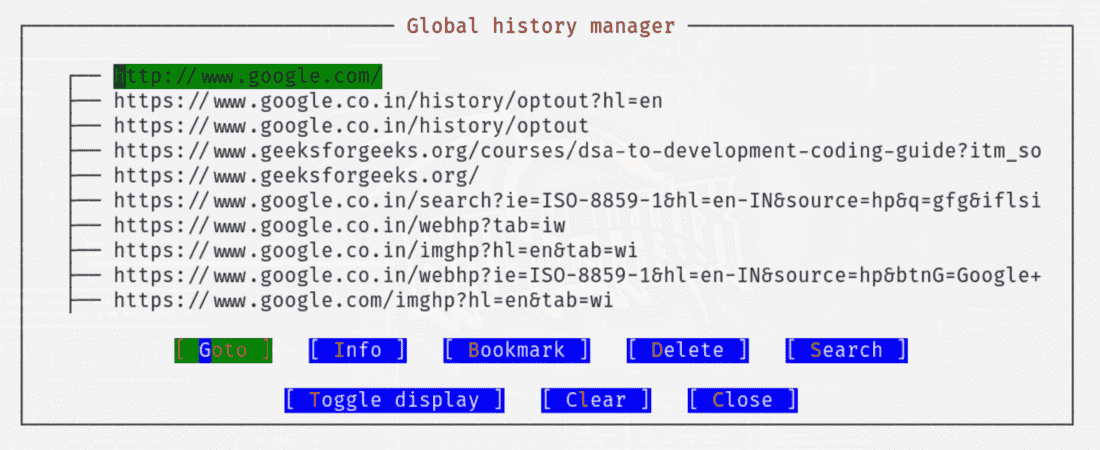Screen dimensions: 1100x450
Task: Select the google.co.in/search?ie=ISO-8859-1 entry
Action: 577,201
